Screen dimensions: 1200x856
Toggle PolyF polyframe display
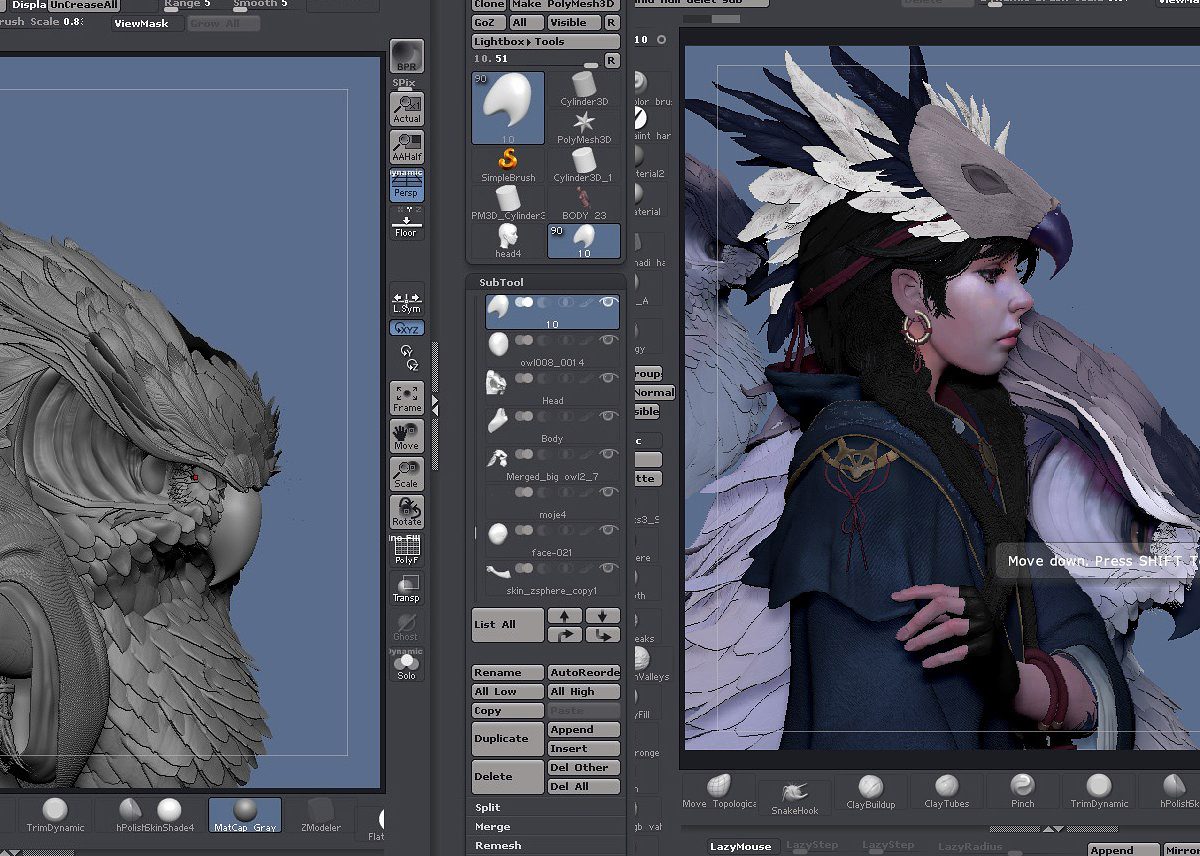(406, 550)
